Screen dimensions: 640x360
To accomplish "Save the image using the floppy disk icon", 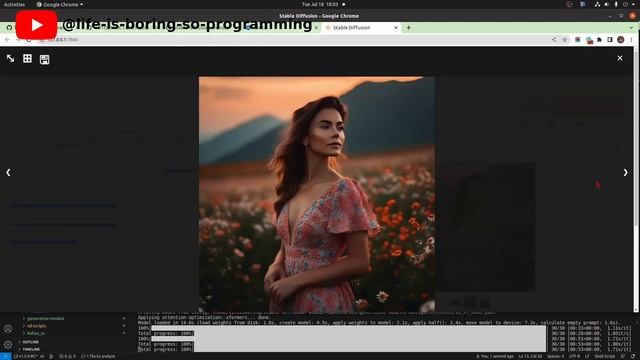I will [44, 60].
